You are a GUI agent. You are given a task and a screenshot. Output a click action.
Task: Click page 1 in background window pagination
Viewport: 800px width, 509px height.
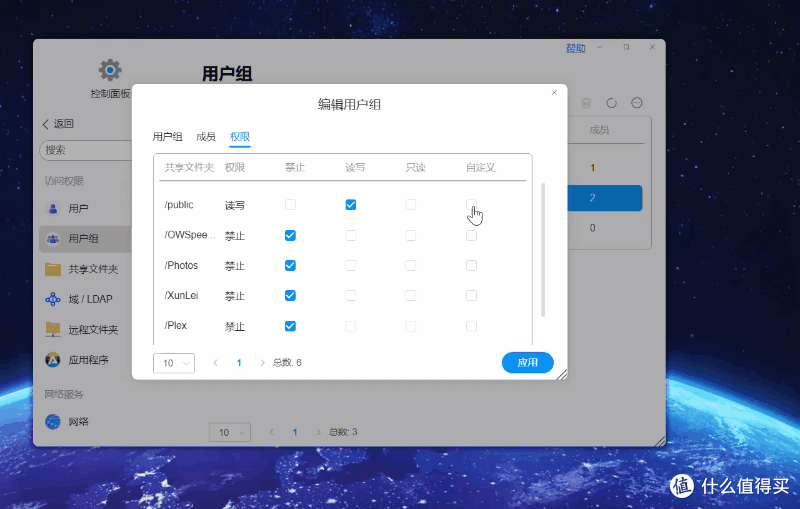point(295,432)
